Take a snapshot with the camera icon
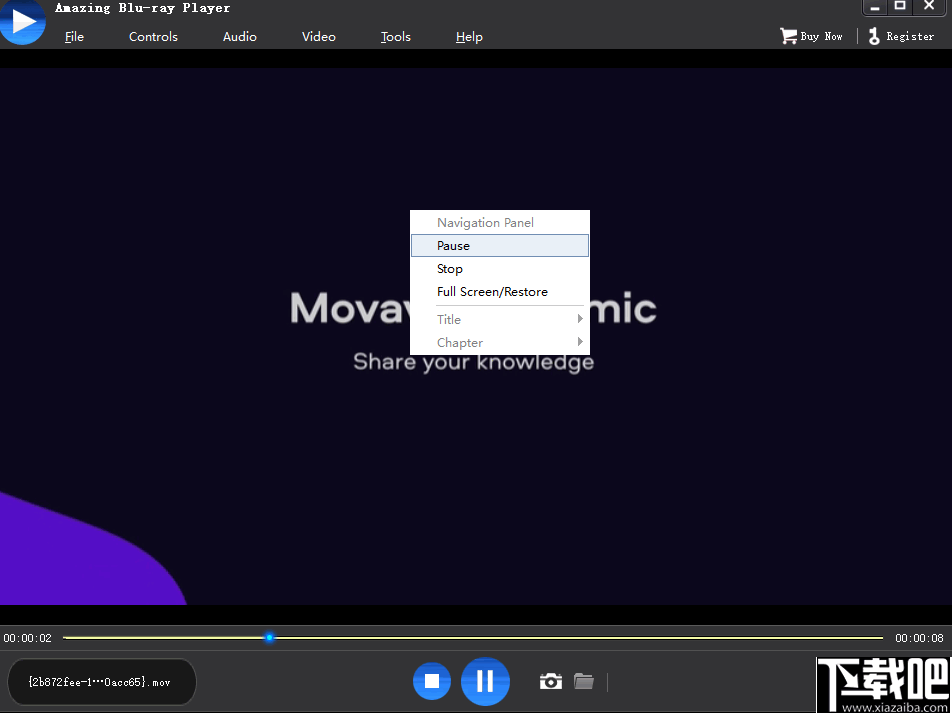 [550, 681]
